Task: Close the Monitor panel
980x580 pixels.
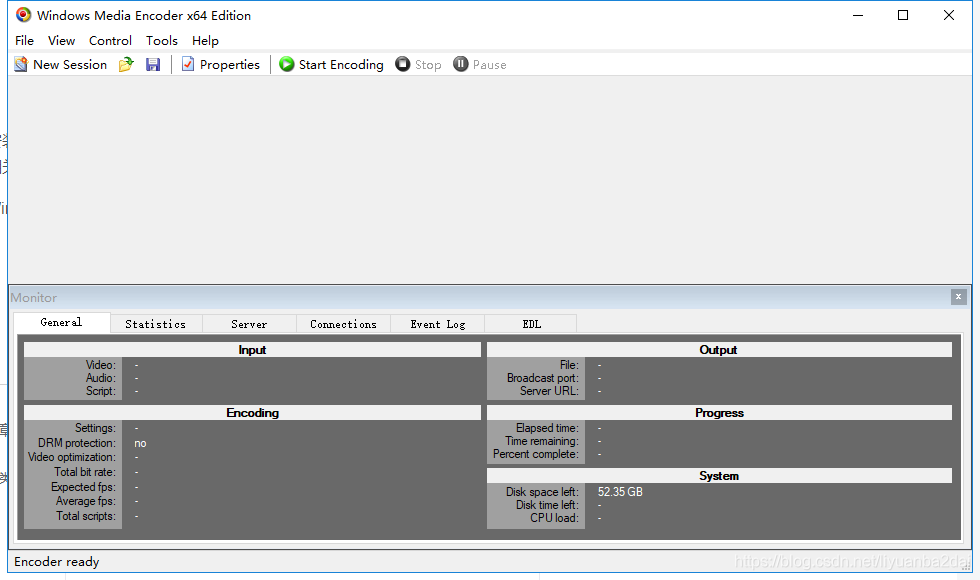Action: coord(958,297)
